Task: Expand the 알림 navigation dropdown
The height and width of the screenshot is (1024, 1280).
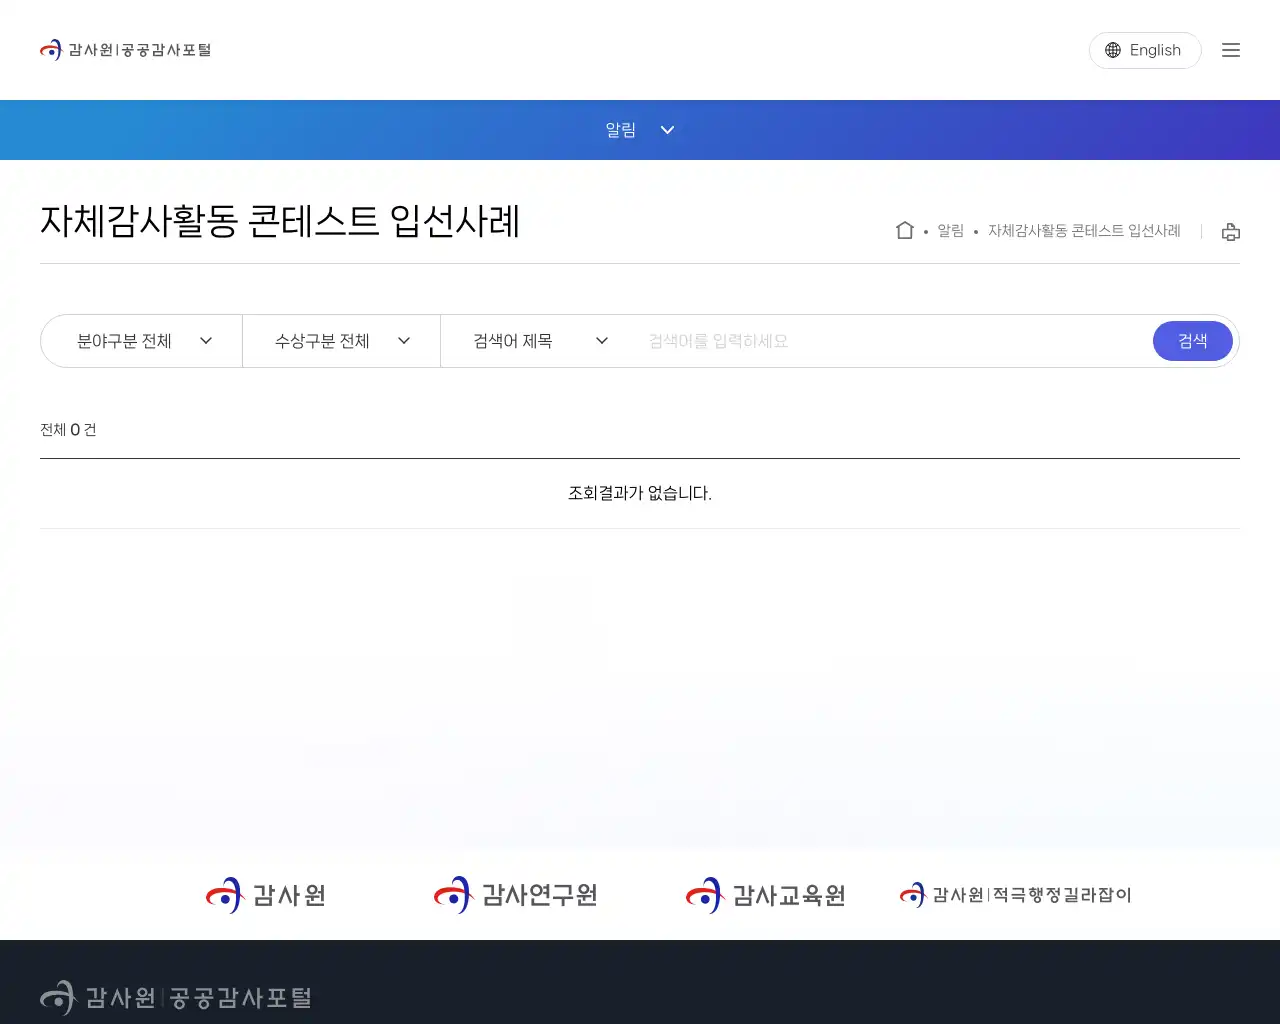Action: click(640, 130)
